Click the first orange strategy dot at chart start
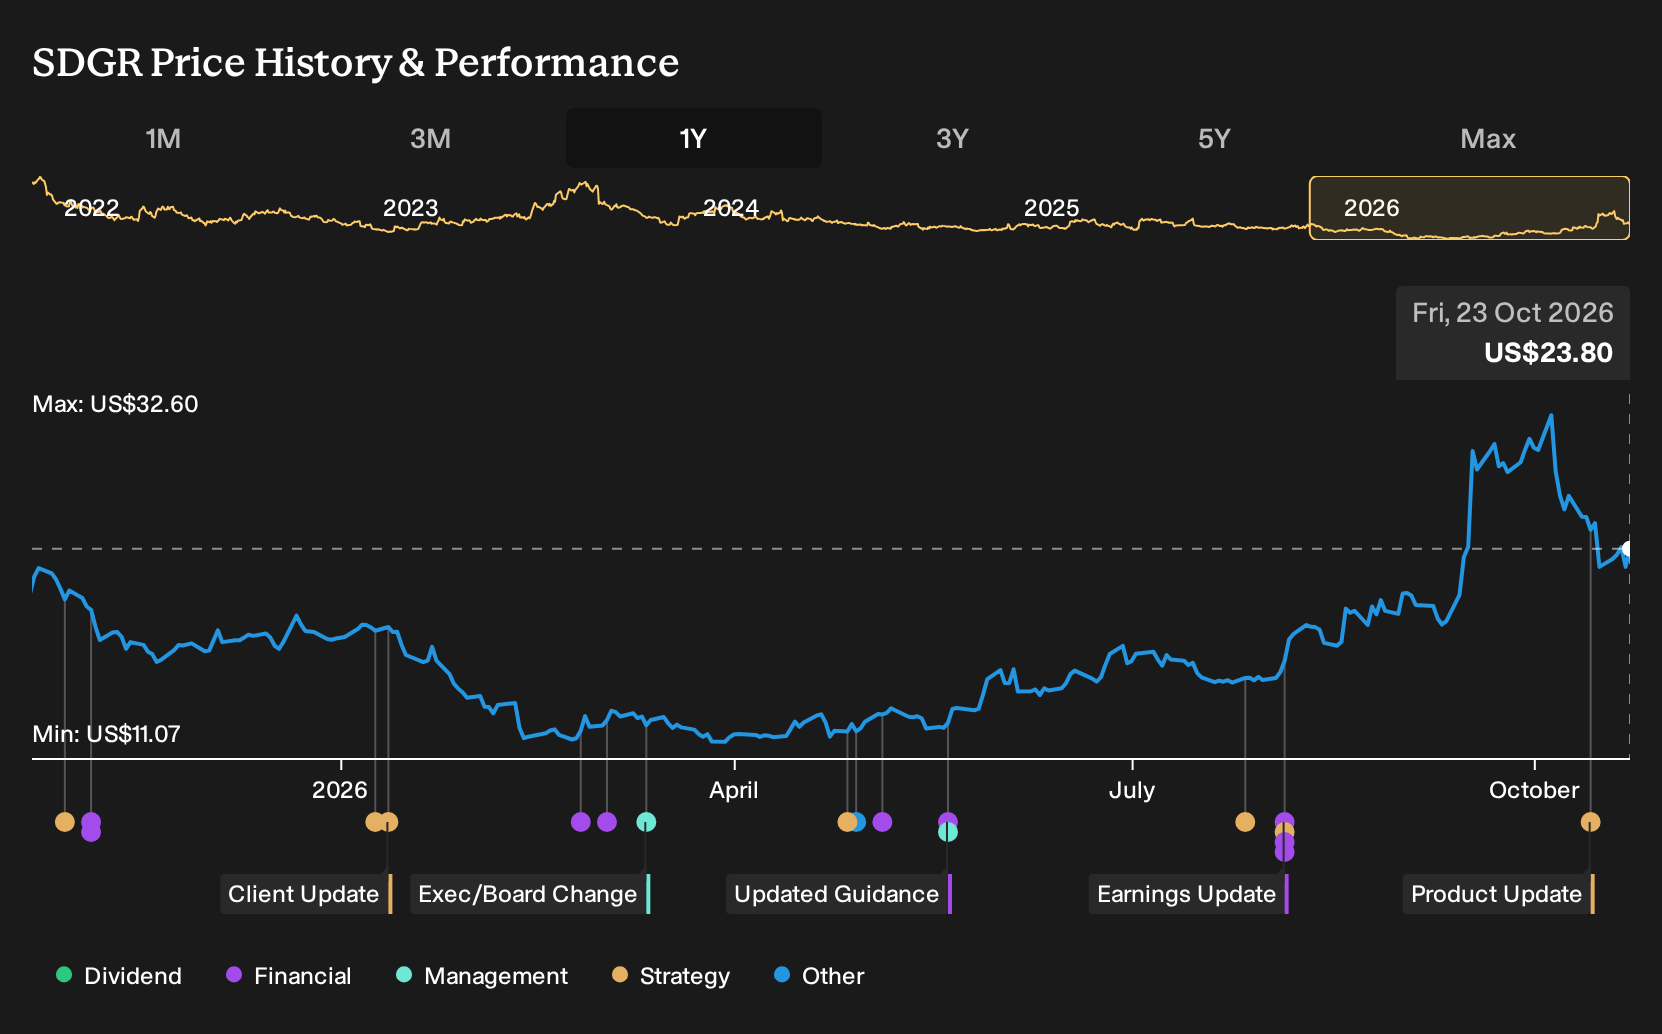The width and height of the screenshot is (1662, 1034). click(65, 822)
